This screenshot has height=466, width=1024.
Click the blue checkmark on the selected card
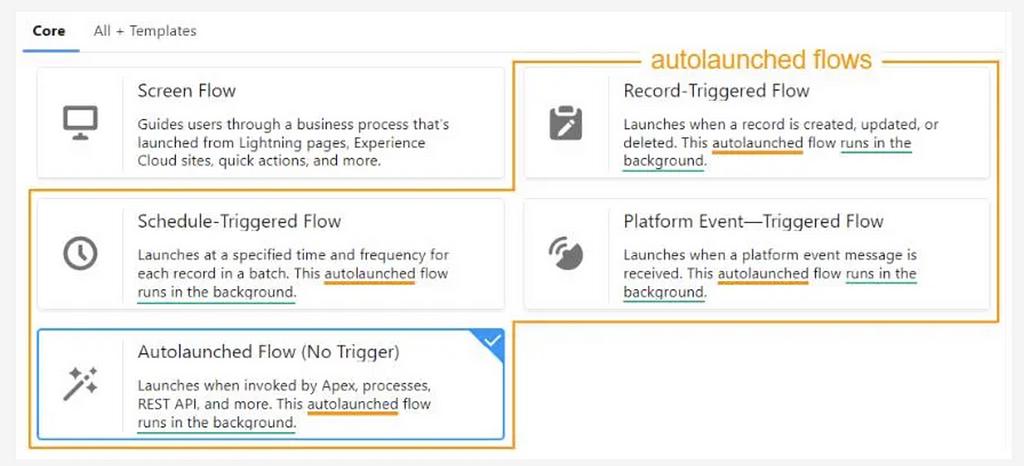(492, 342)
